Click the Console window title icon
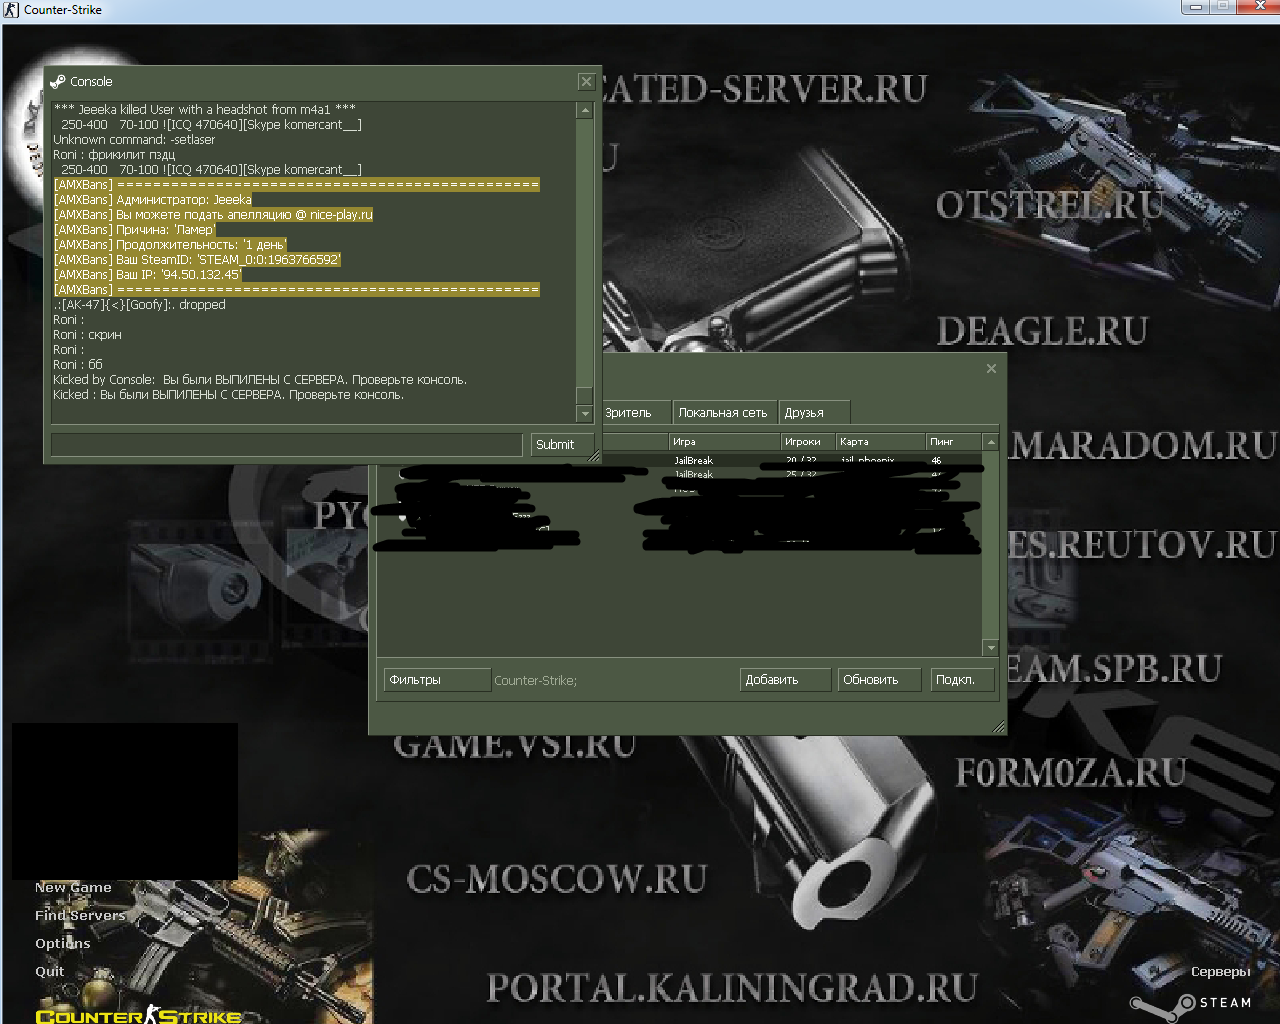Viewport: 1280px width, 1024px height. click(58, 82)
